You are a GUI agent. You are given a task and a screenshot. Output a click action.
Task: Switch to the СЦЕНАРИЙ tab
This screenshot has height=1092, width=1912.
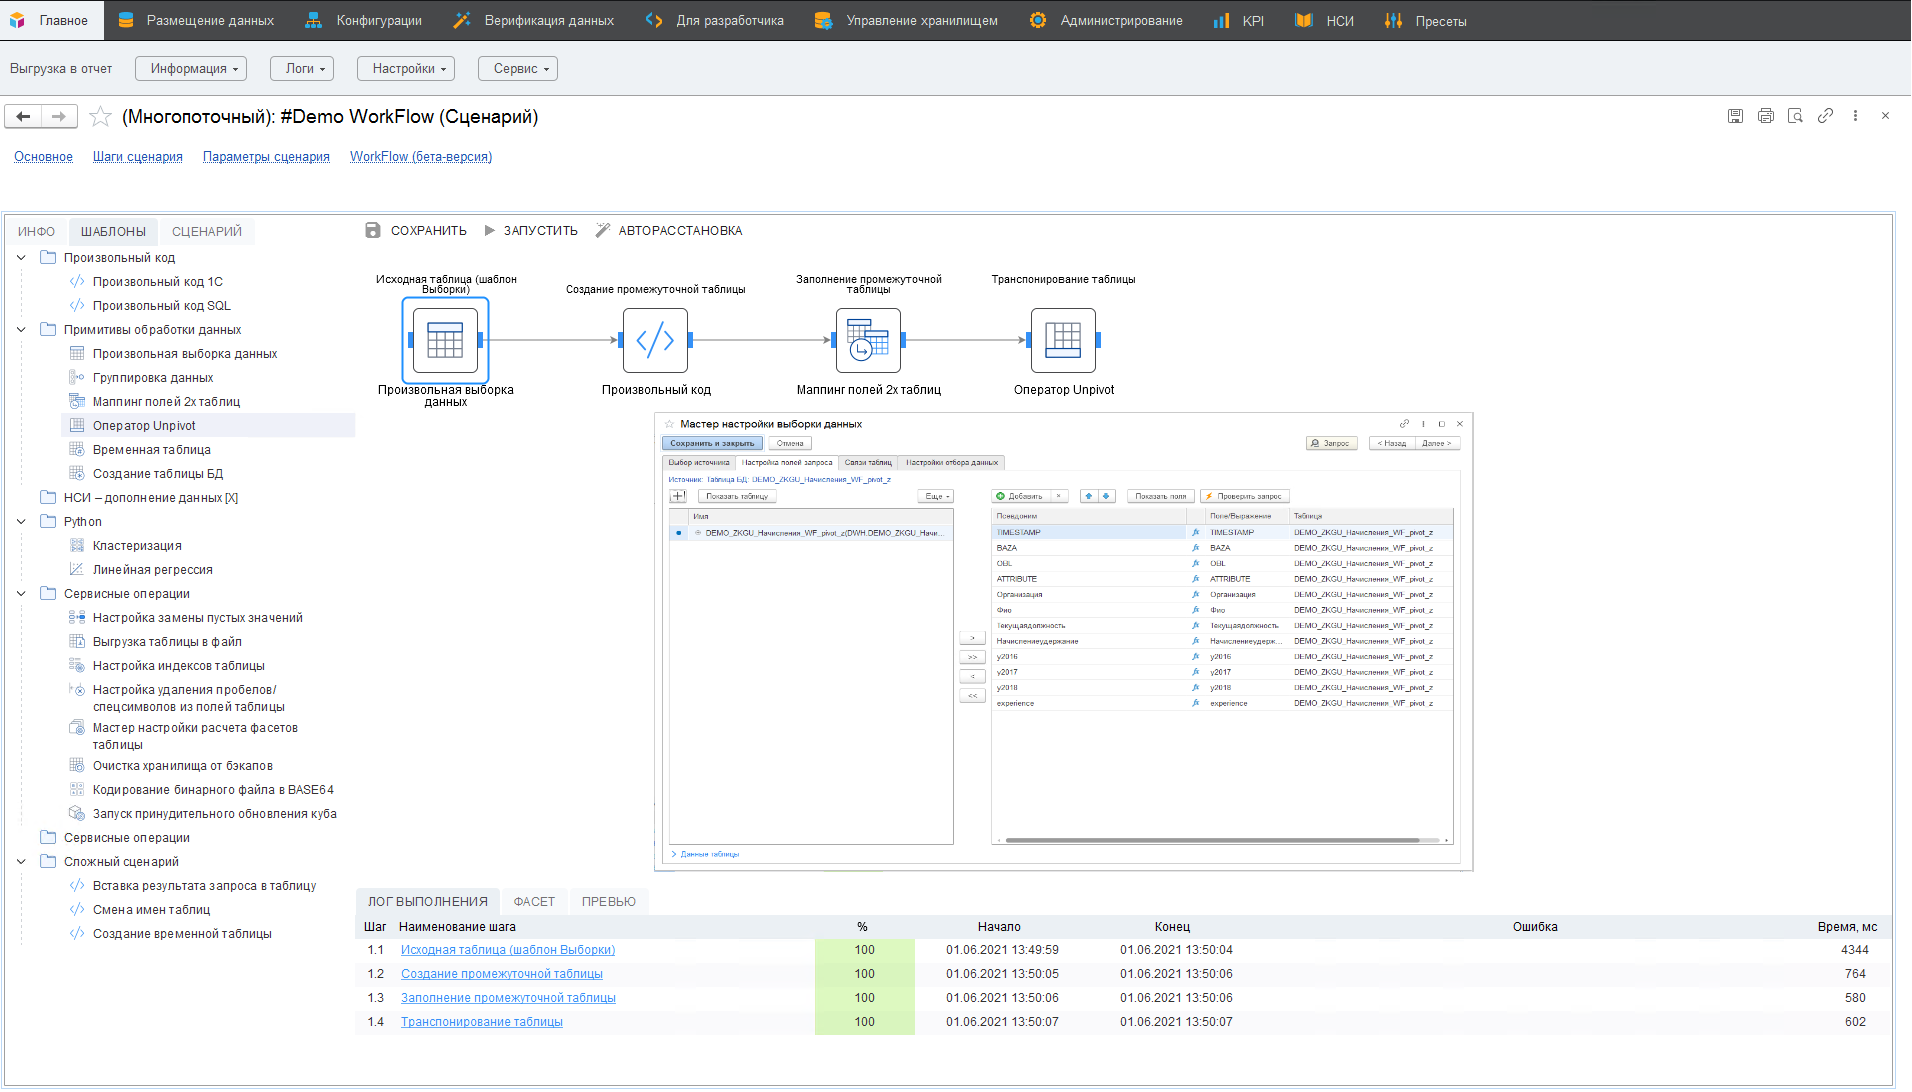tap(207, 232)
